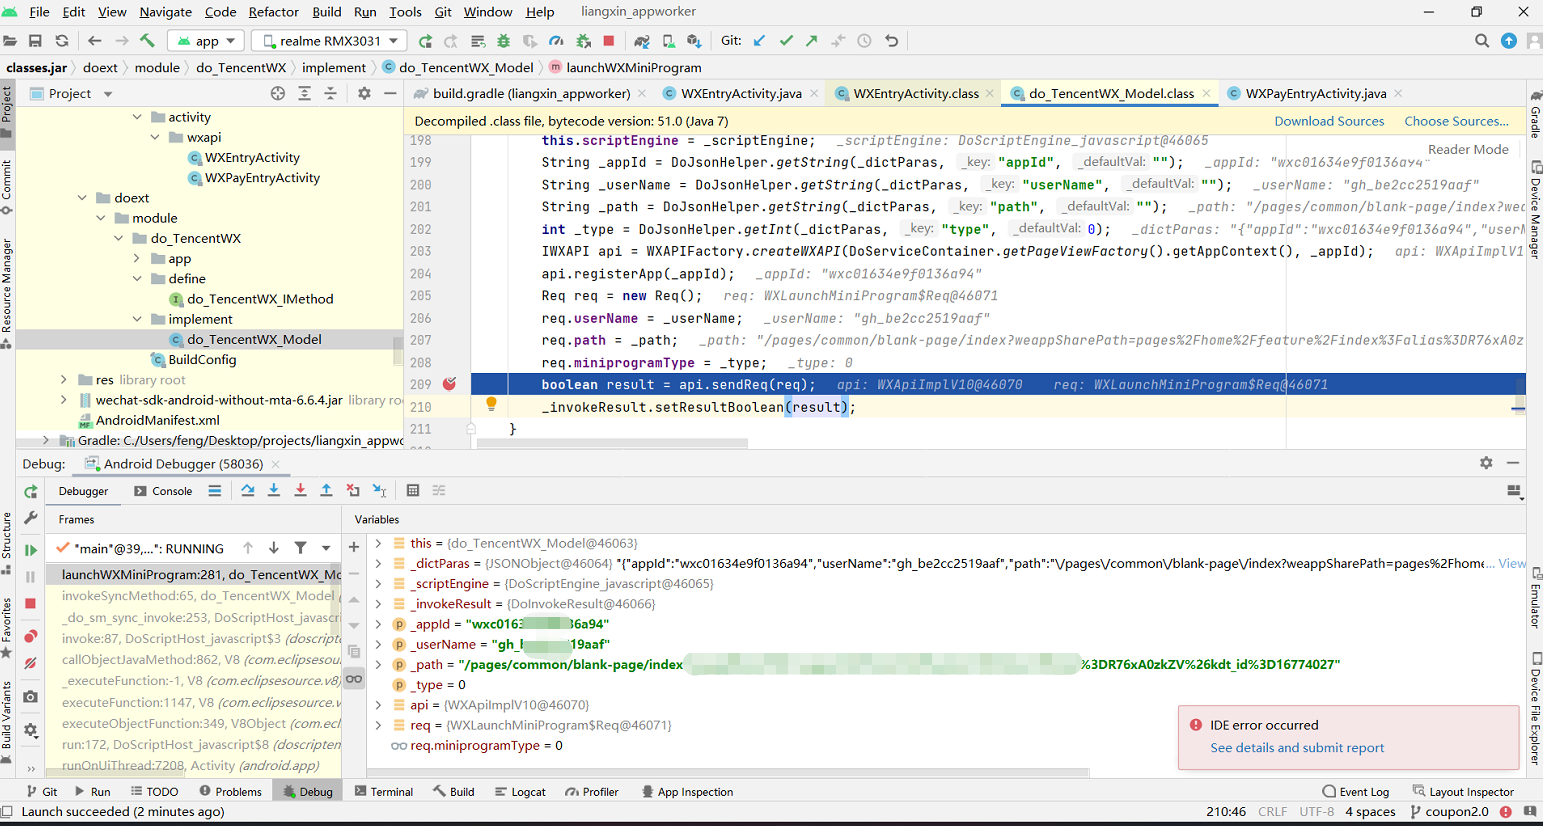Click the Project panel vertical scrollbar
Screen dimensions: 1543x826
tap(397, 350)
